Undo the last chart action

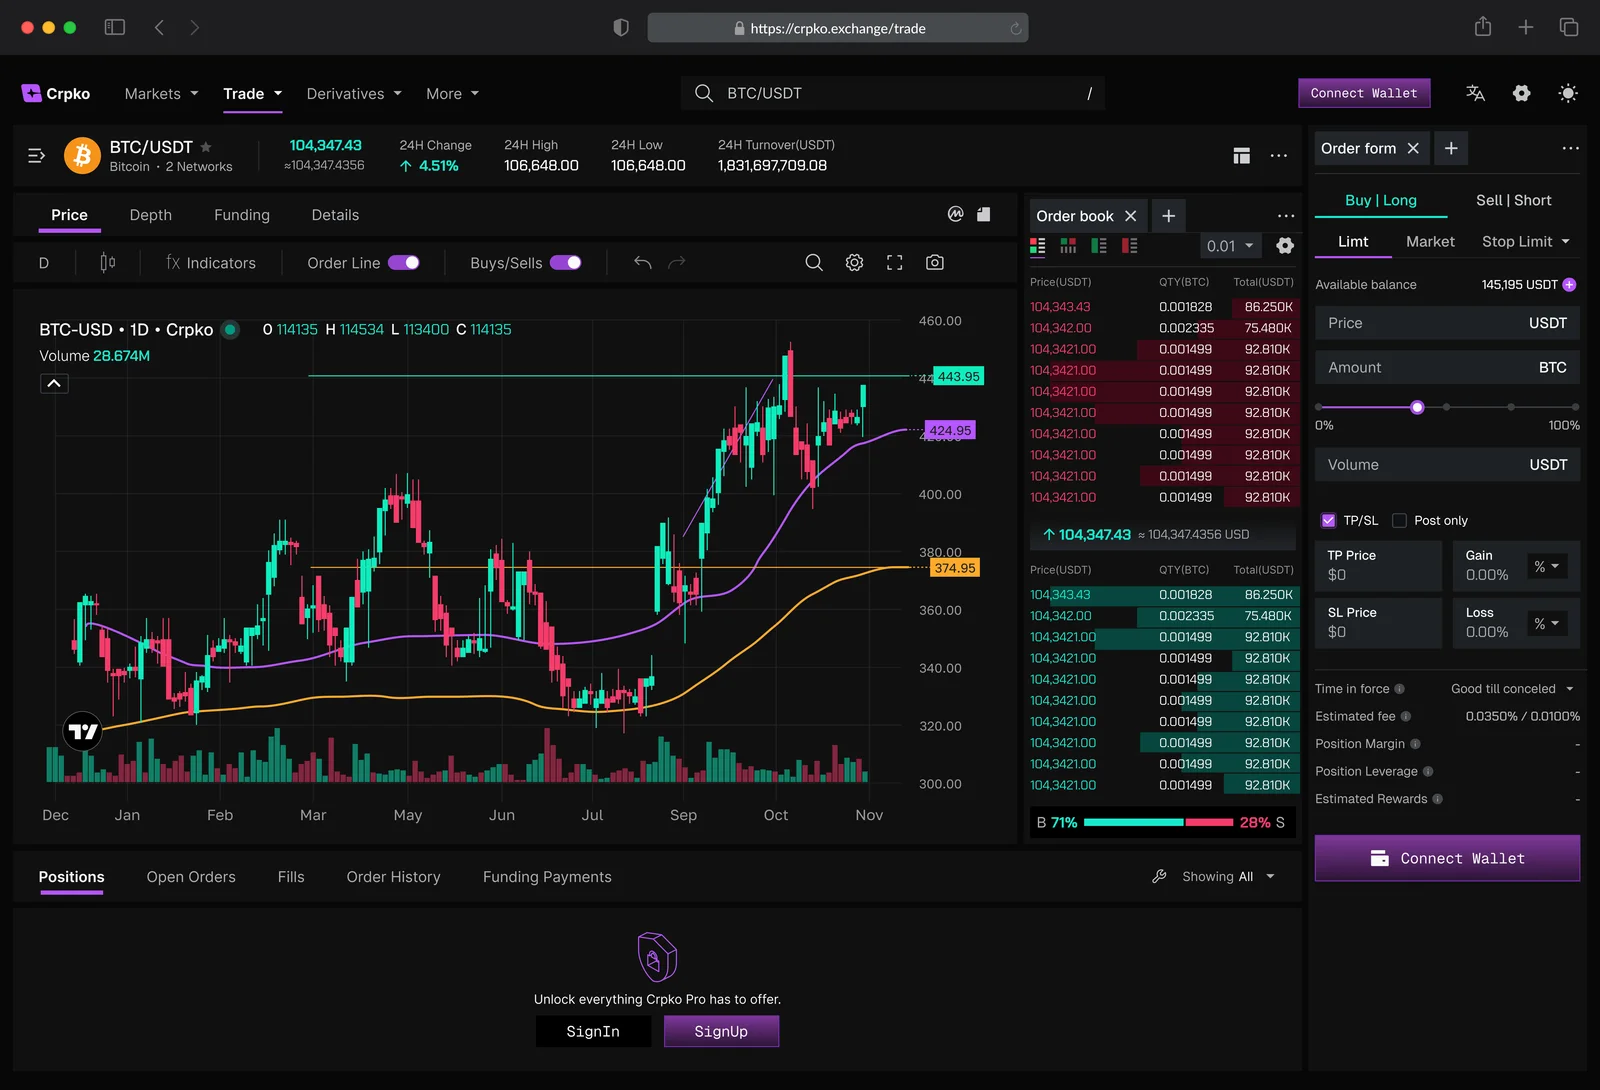click(643, 262)
